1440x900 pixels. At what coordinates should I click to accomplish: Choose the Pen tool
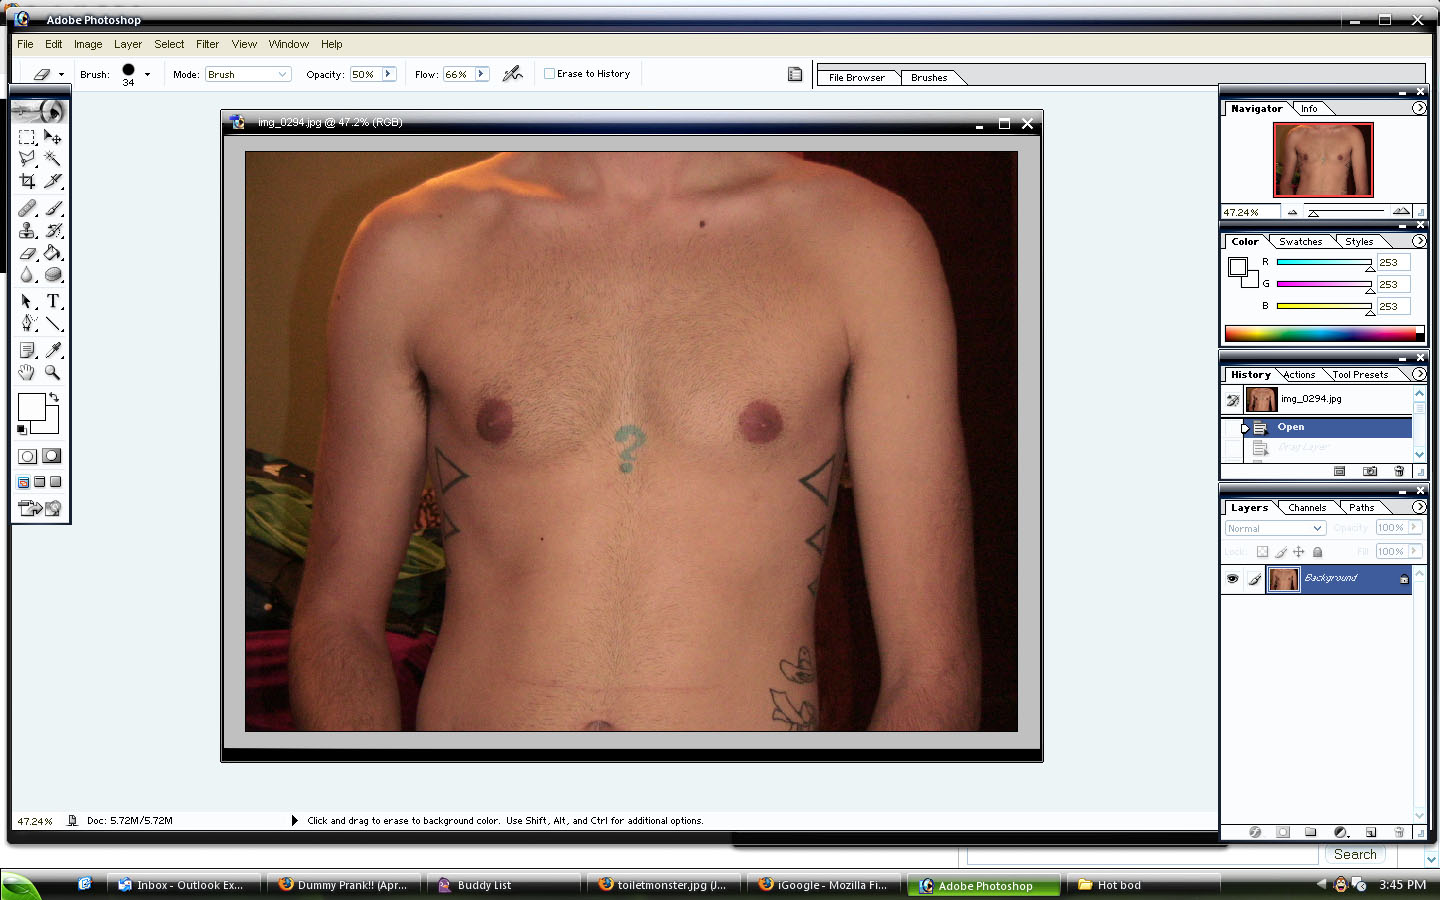[27, 323]
